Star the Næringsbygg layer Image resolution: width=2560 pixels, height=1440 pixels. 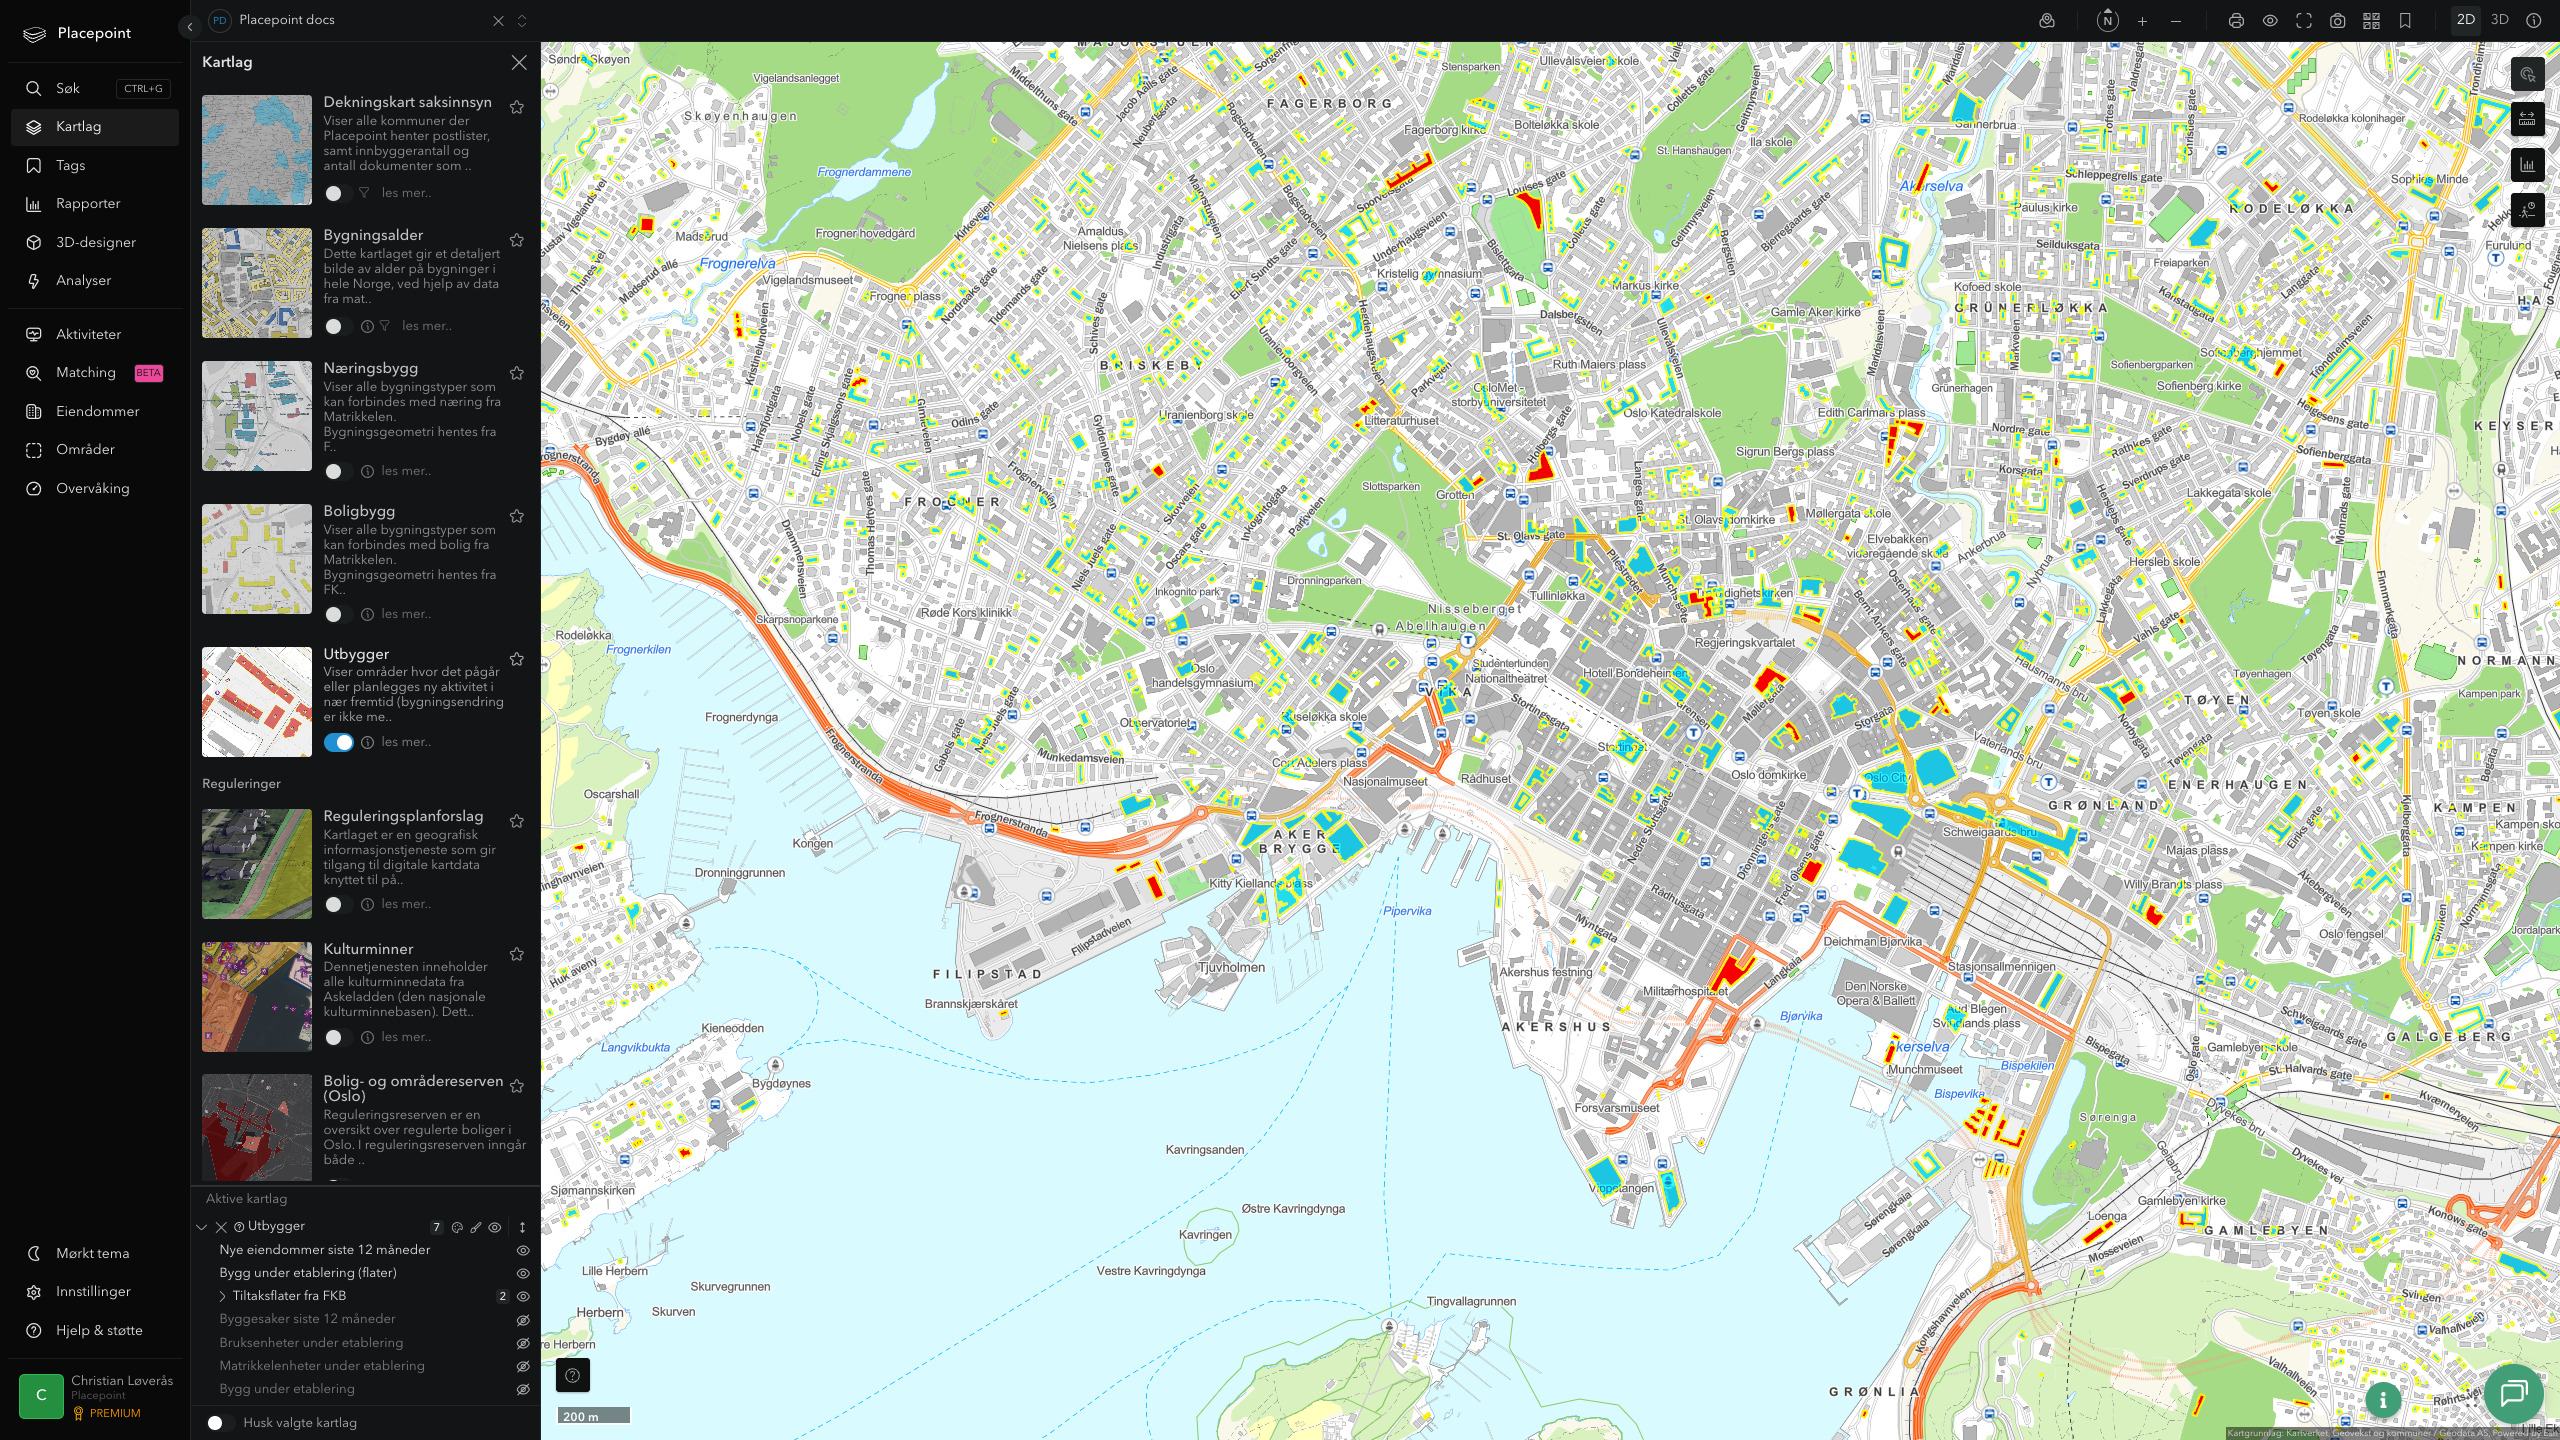point(517,373)
